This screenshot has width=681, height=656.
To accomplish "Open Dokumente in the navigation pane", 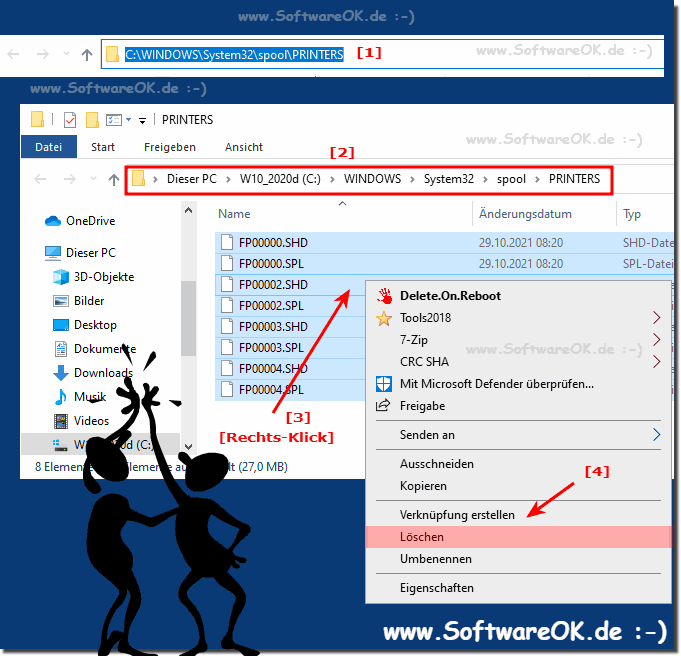I will pos(94,349).
